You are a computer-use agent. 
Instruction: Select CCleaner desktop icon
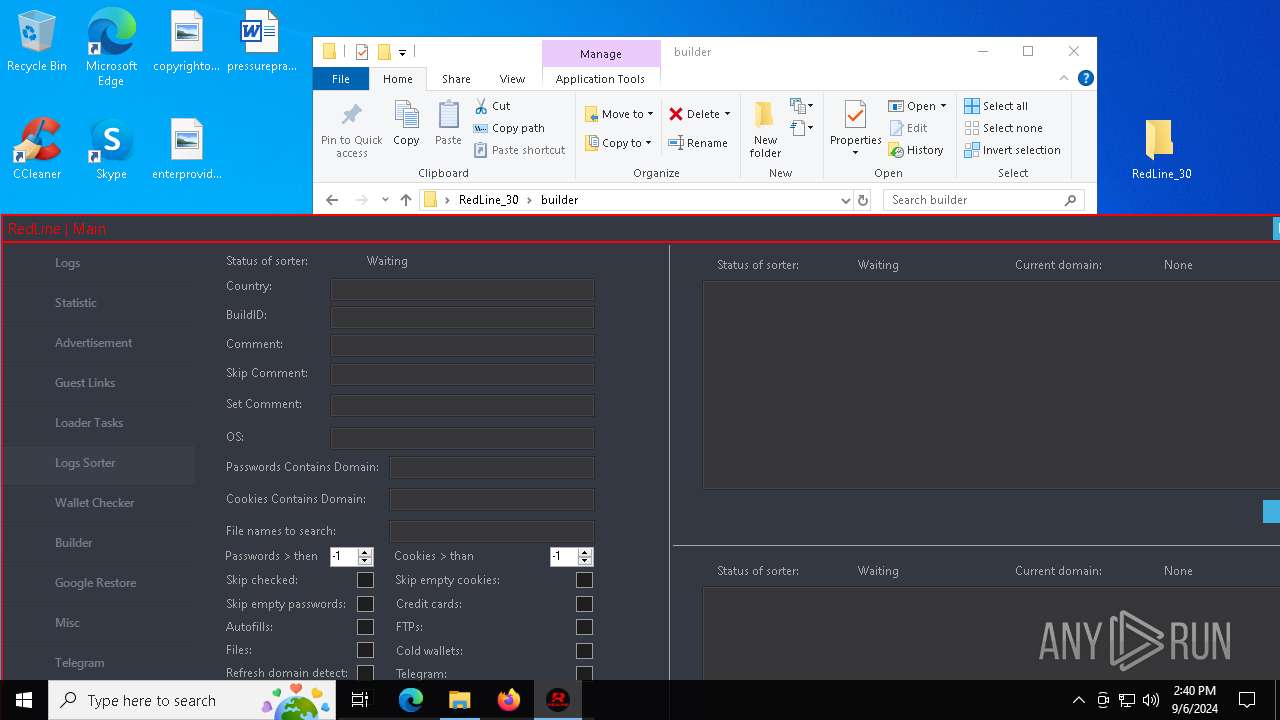37,149
